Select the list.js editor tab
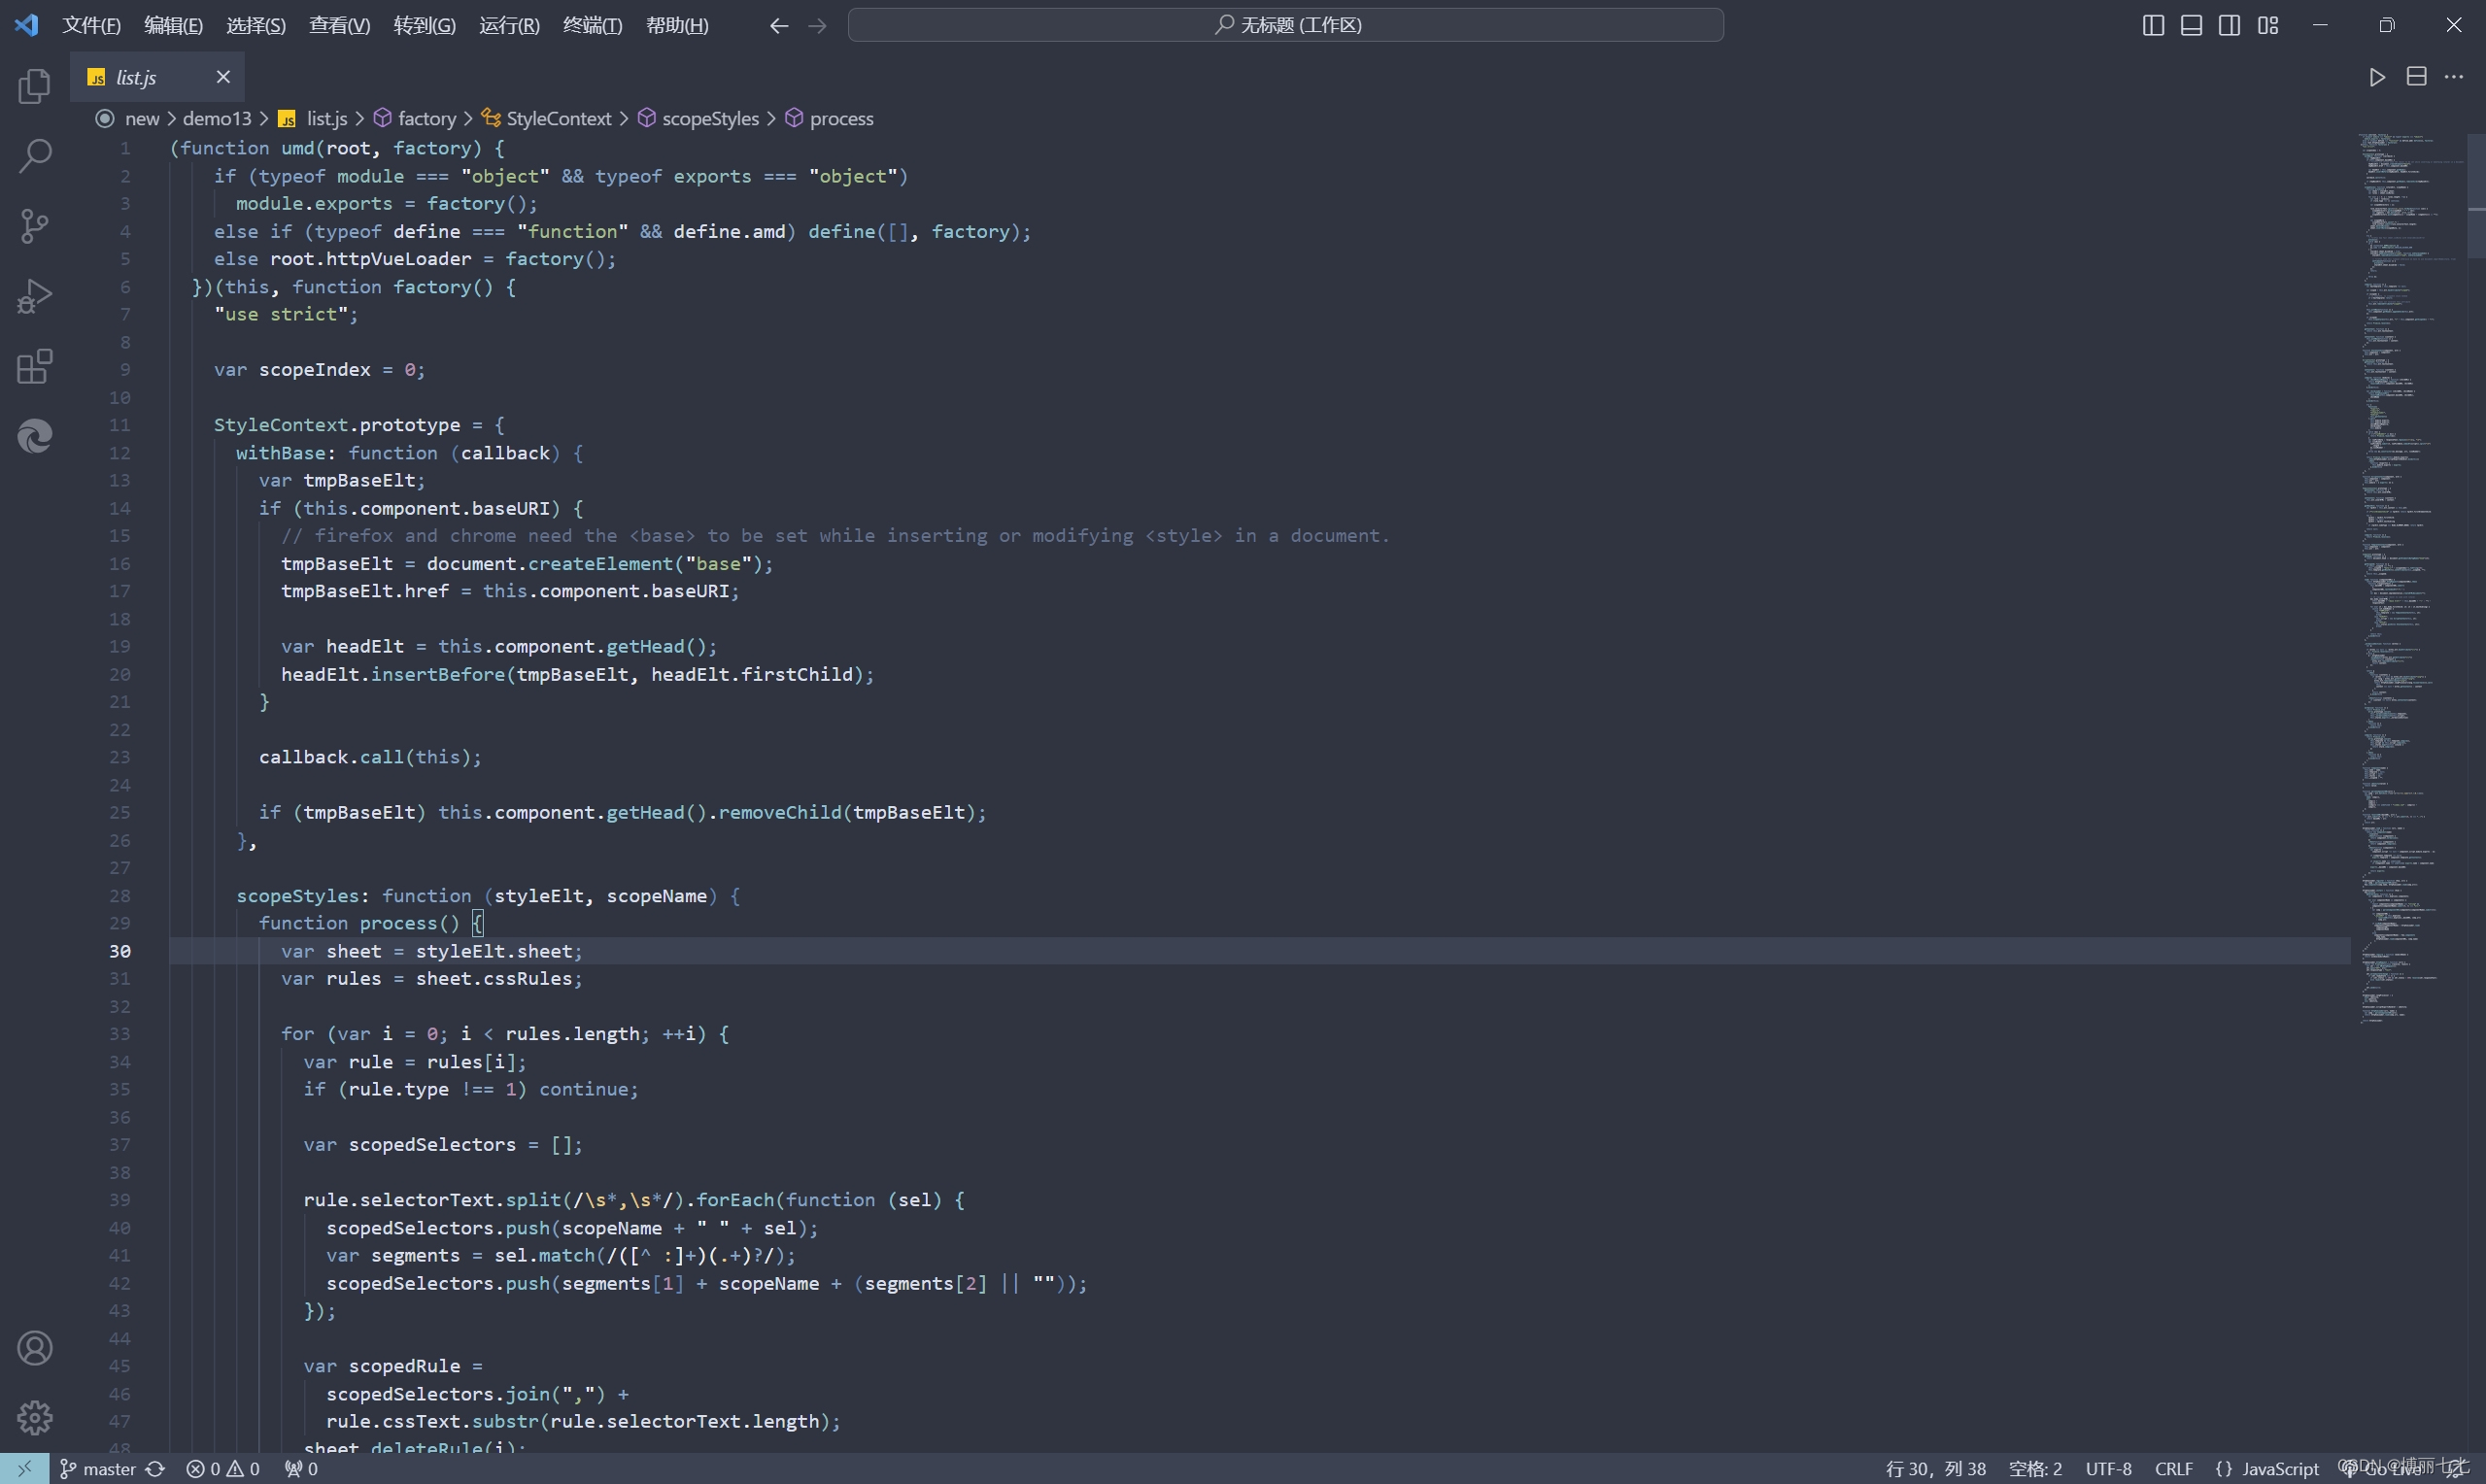The height and width of the screenshot is (1484, 2486). (x=136, y=77)
